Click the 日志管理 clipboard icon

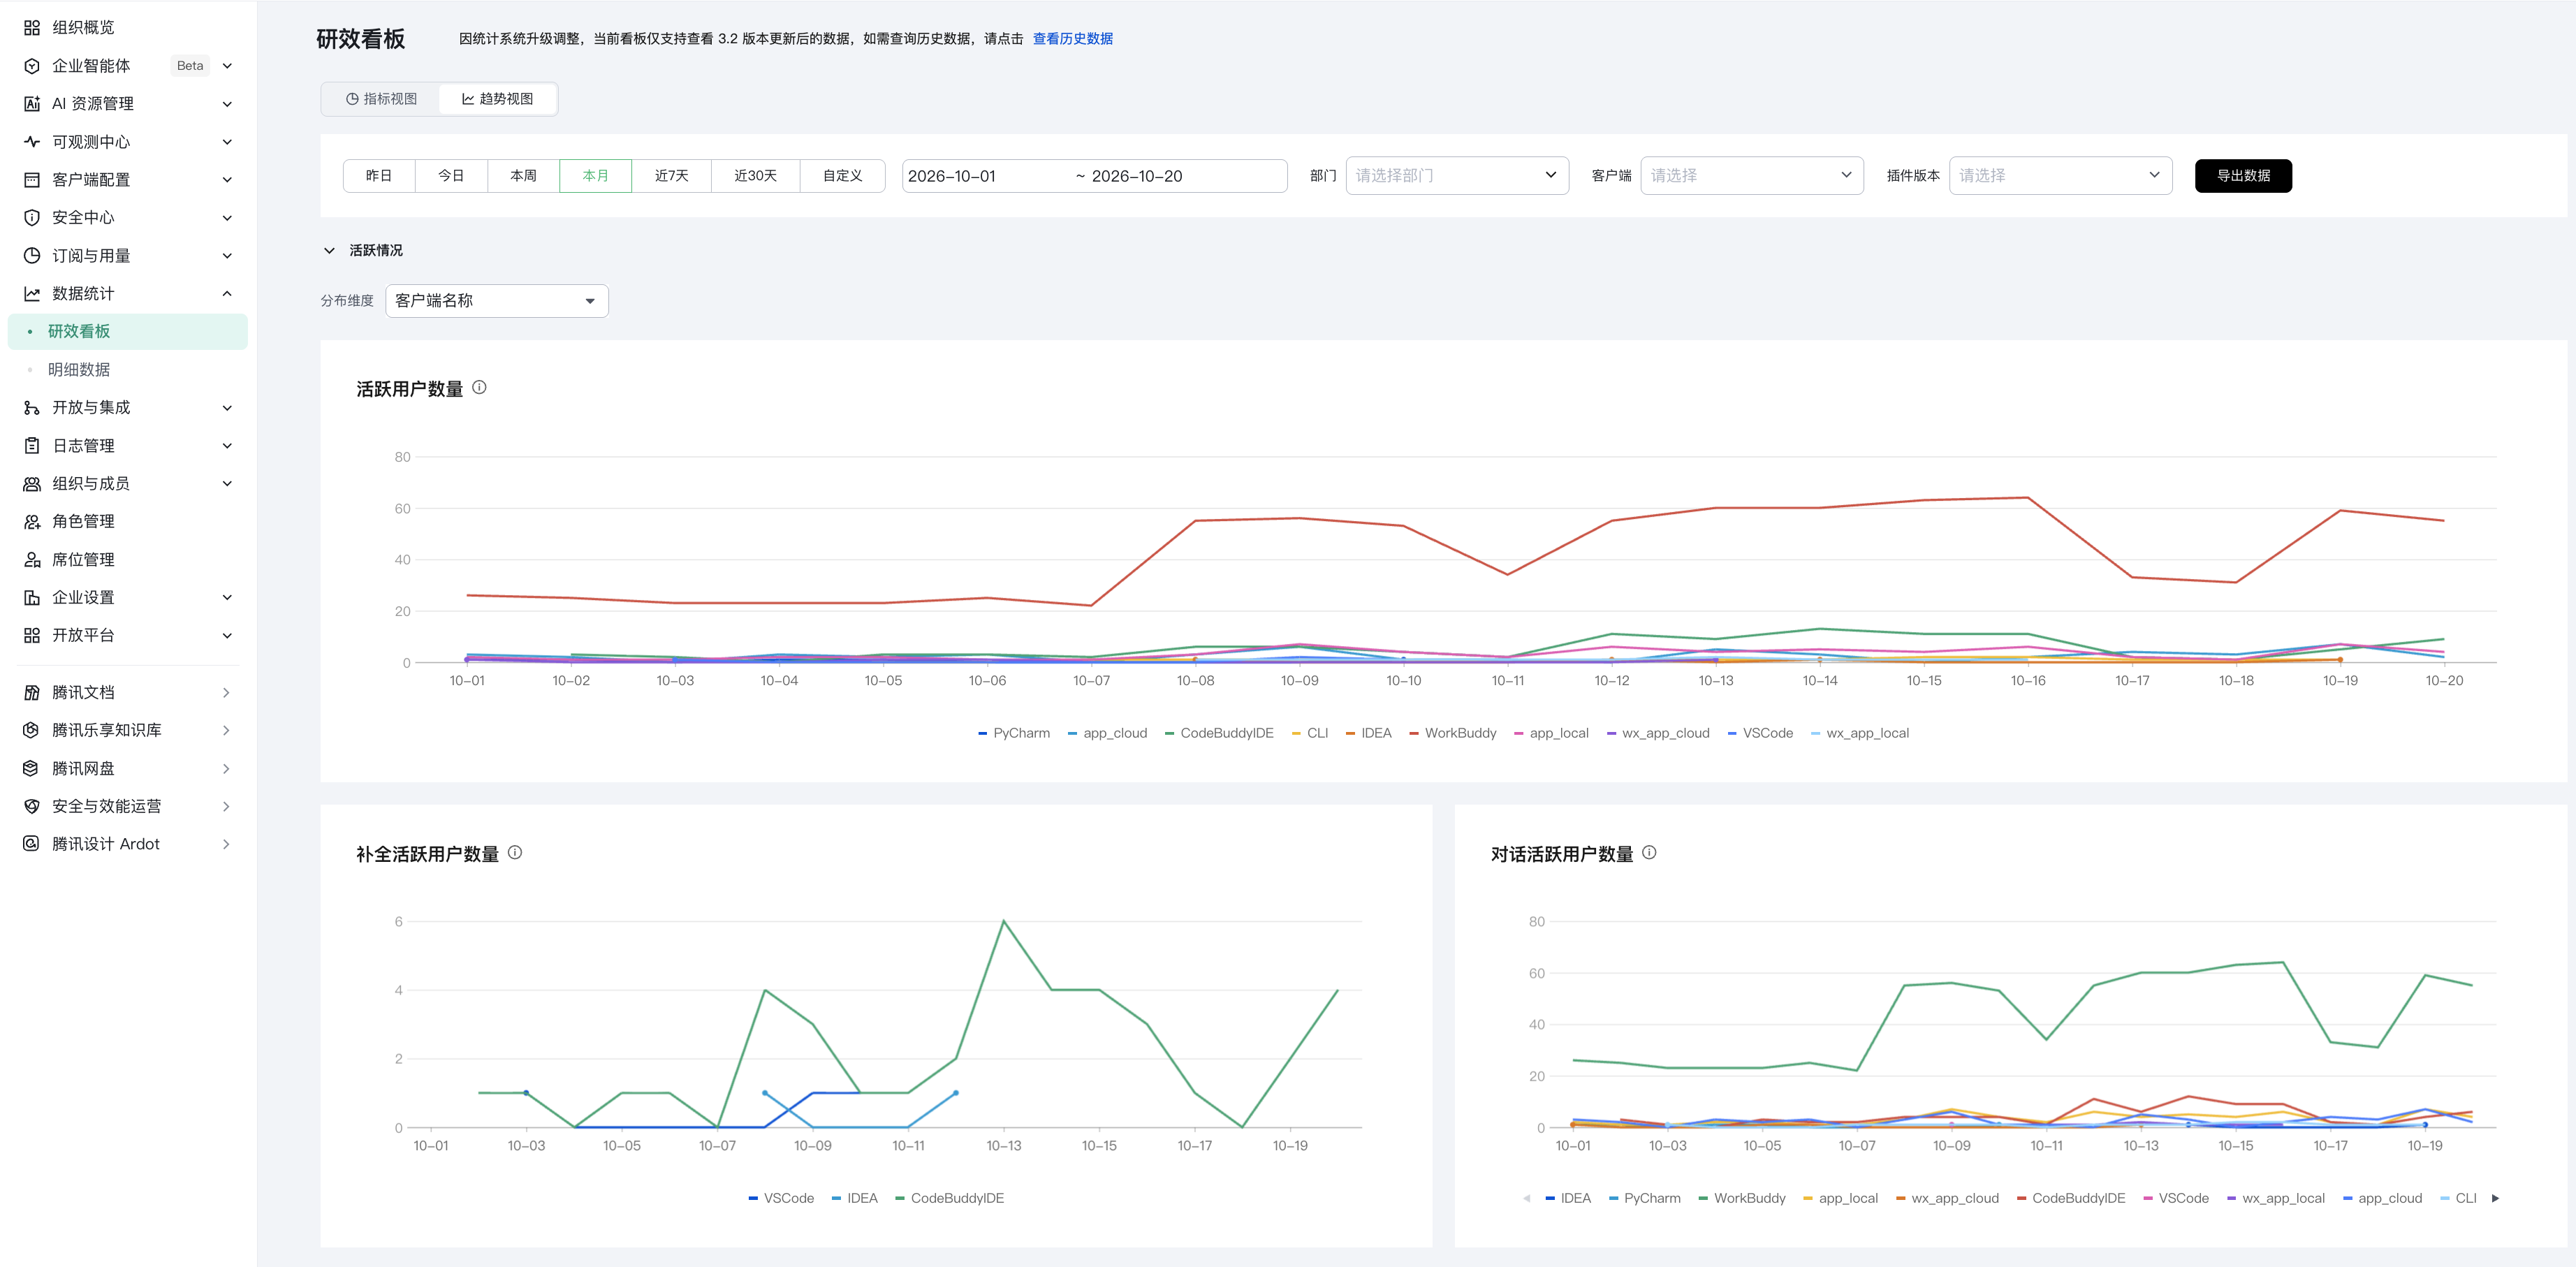[32, 446]
